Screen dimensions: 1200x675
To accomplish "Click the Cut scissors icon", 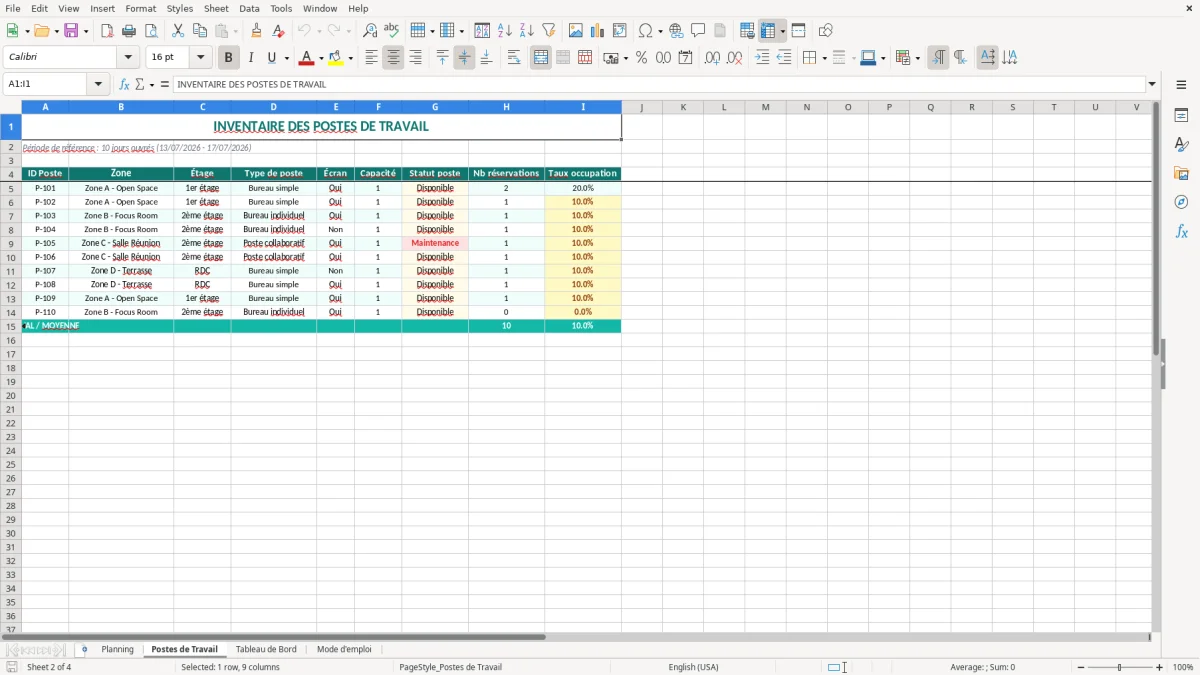I will tap(178, 31).
